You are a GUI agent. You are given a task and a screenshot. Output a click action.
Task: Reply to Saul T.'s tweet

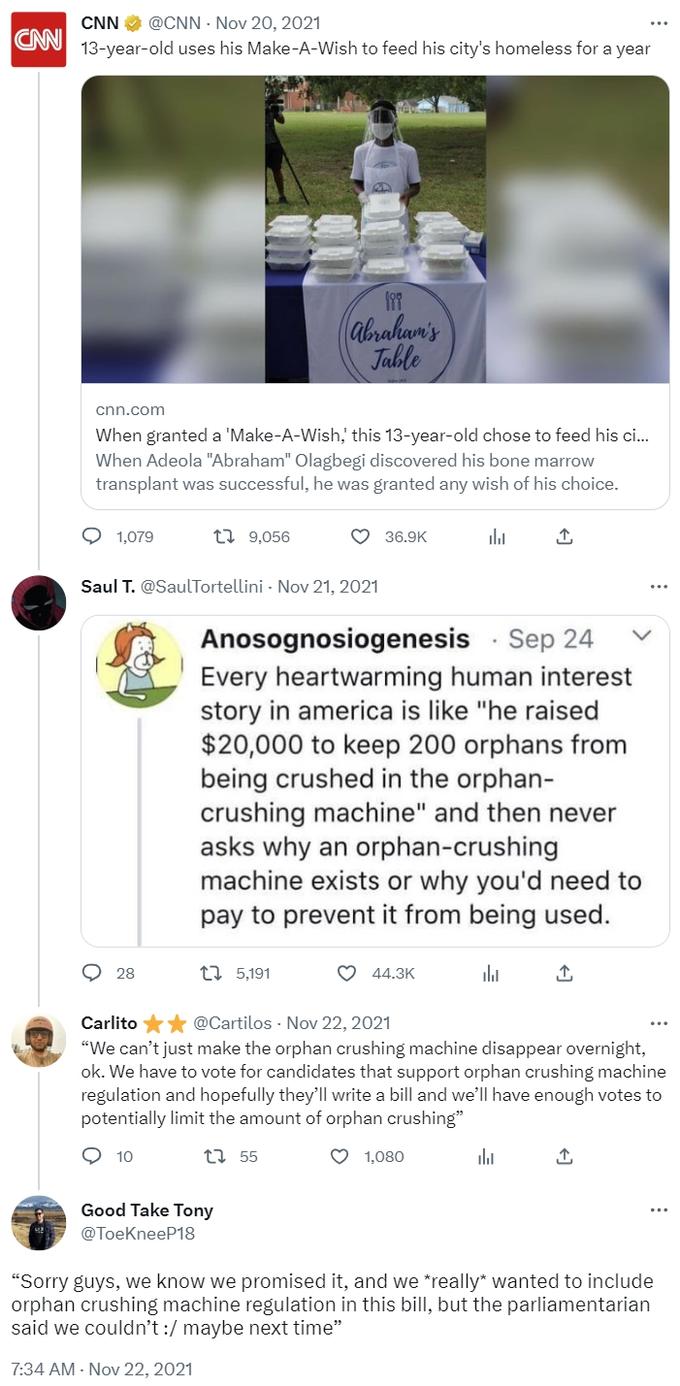pyautogui.click(x=92, y=972)
